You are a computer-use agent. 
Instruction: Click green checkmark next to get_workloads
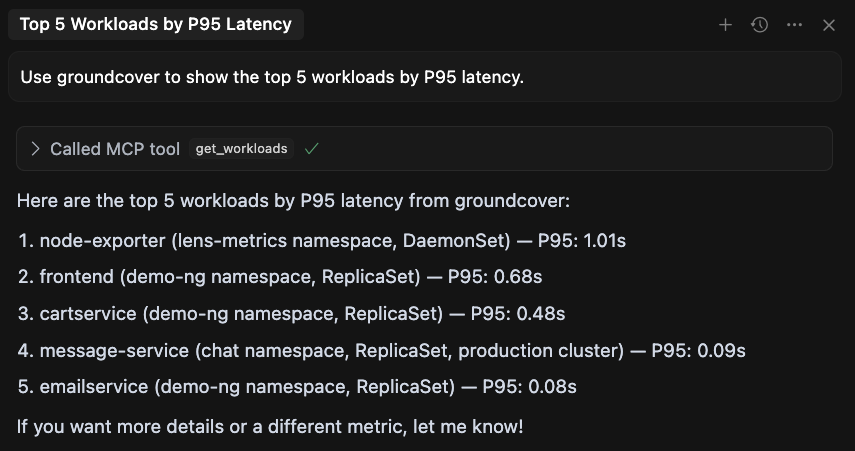pyautogui.click(x=312, y=149)
